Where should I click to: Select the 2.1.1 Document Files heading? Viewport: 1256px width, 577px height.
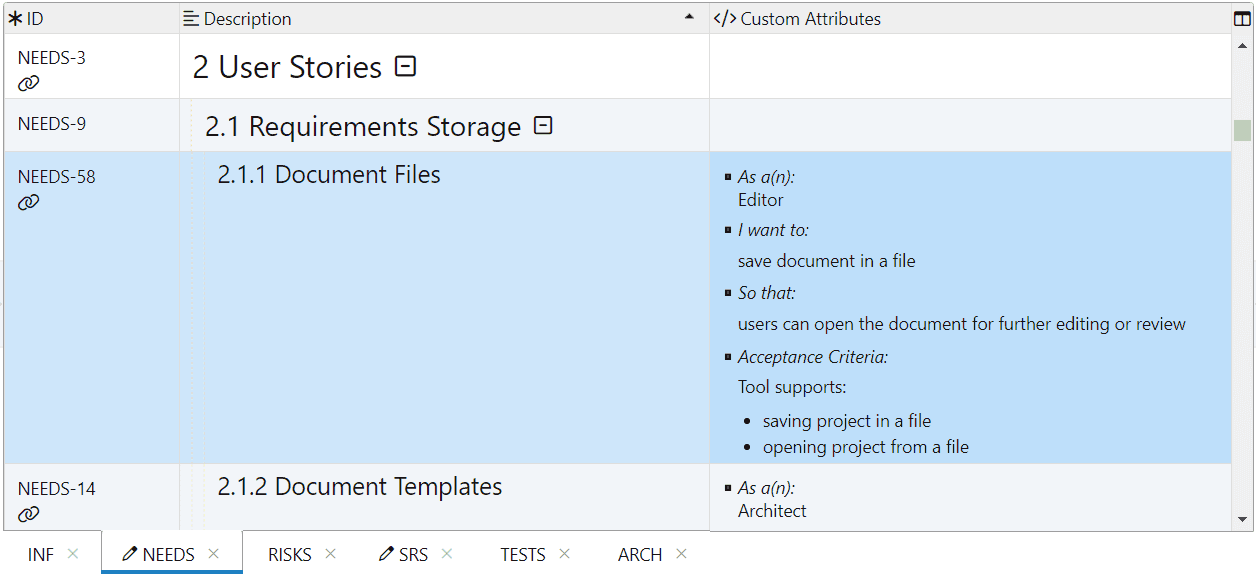pos(329,175)
